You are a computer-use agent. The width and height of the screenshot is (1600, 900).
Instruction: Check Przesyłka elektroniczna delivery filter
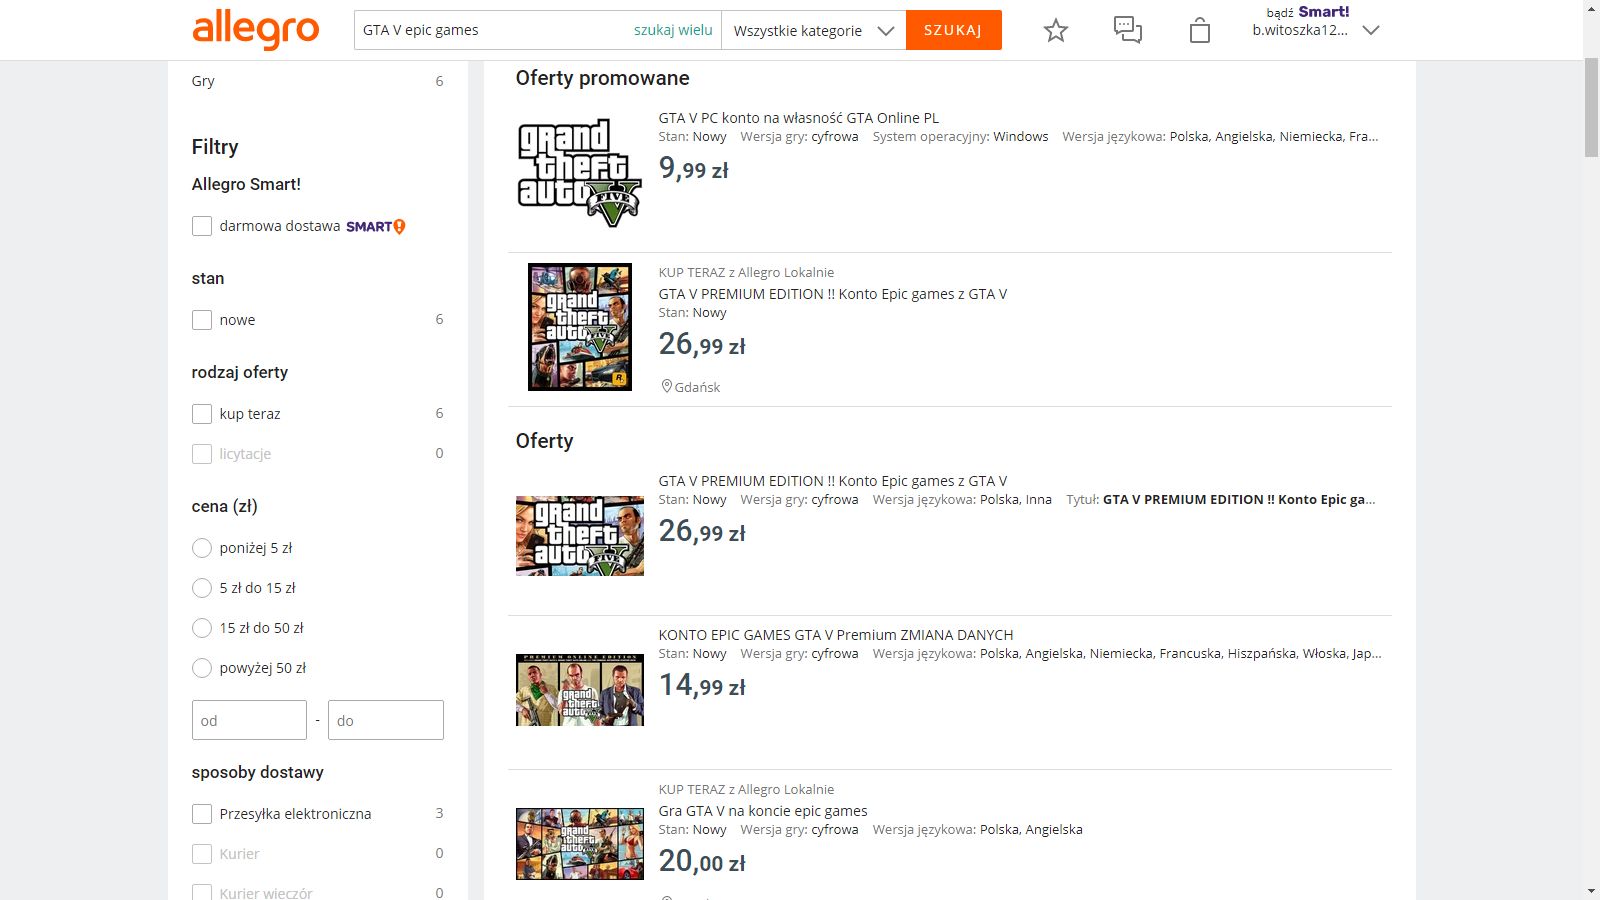(x=202, y=814)
